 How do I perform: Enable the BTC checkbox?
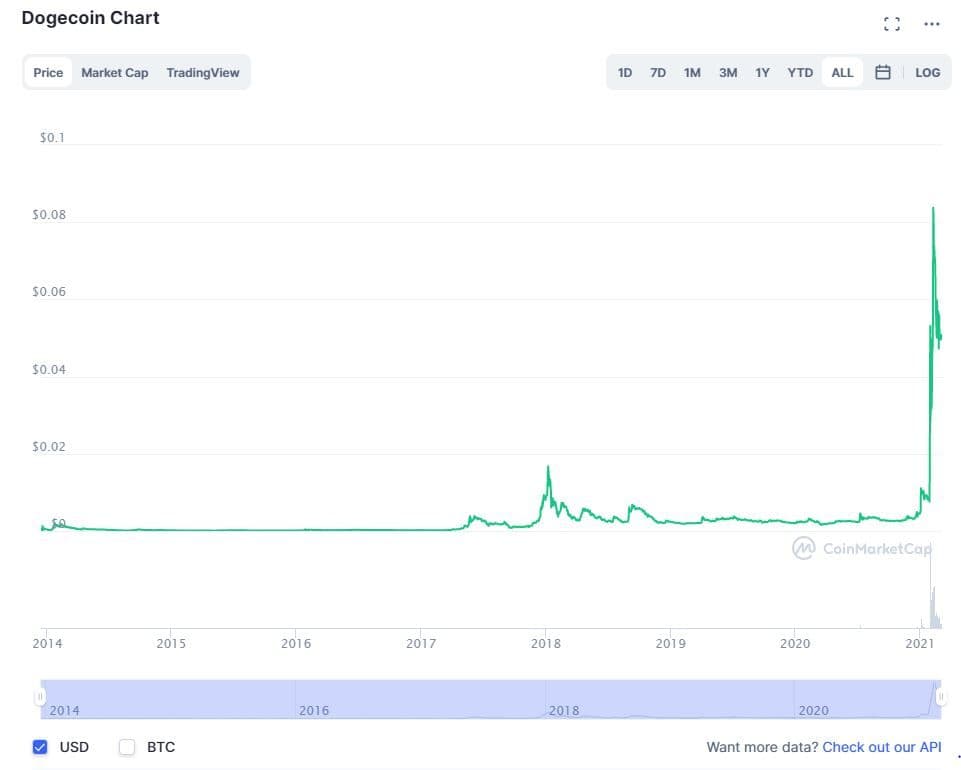pos(127,747)
